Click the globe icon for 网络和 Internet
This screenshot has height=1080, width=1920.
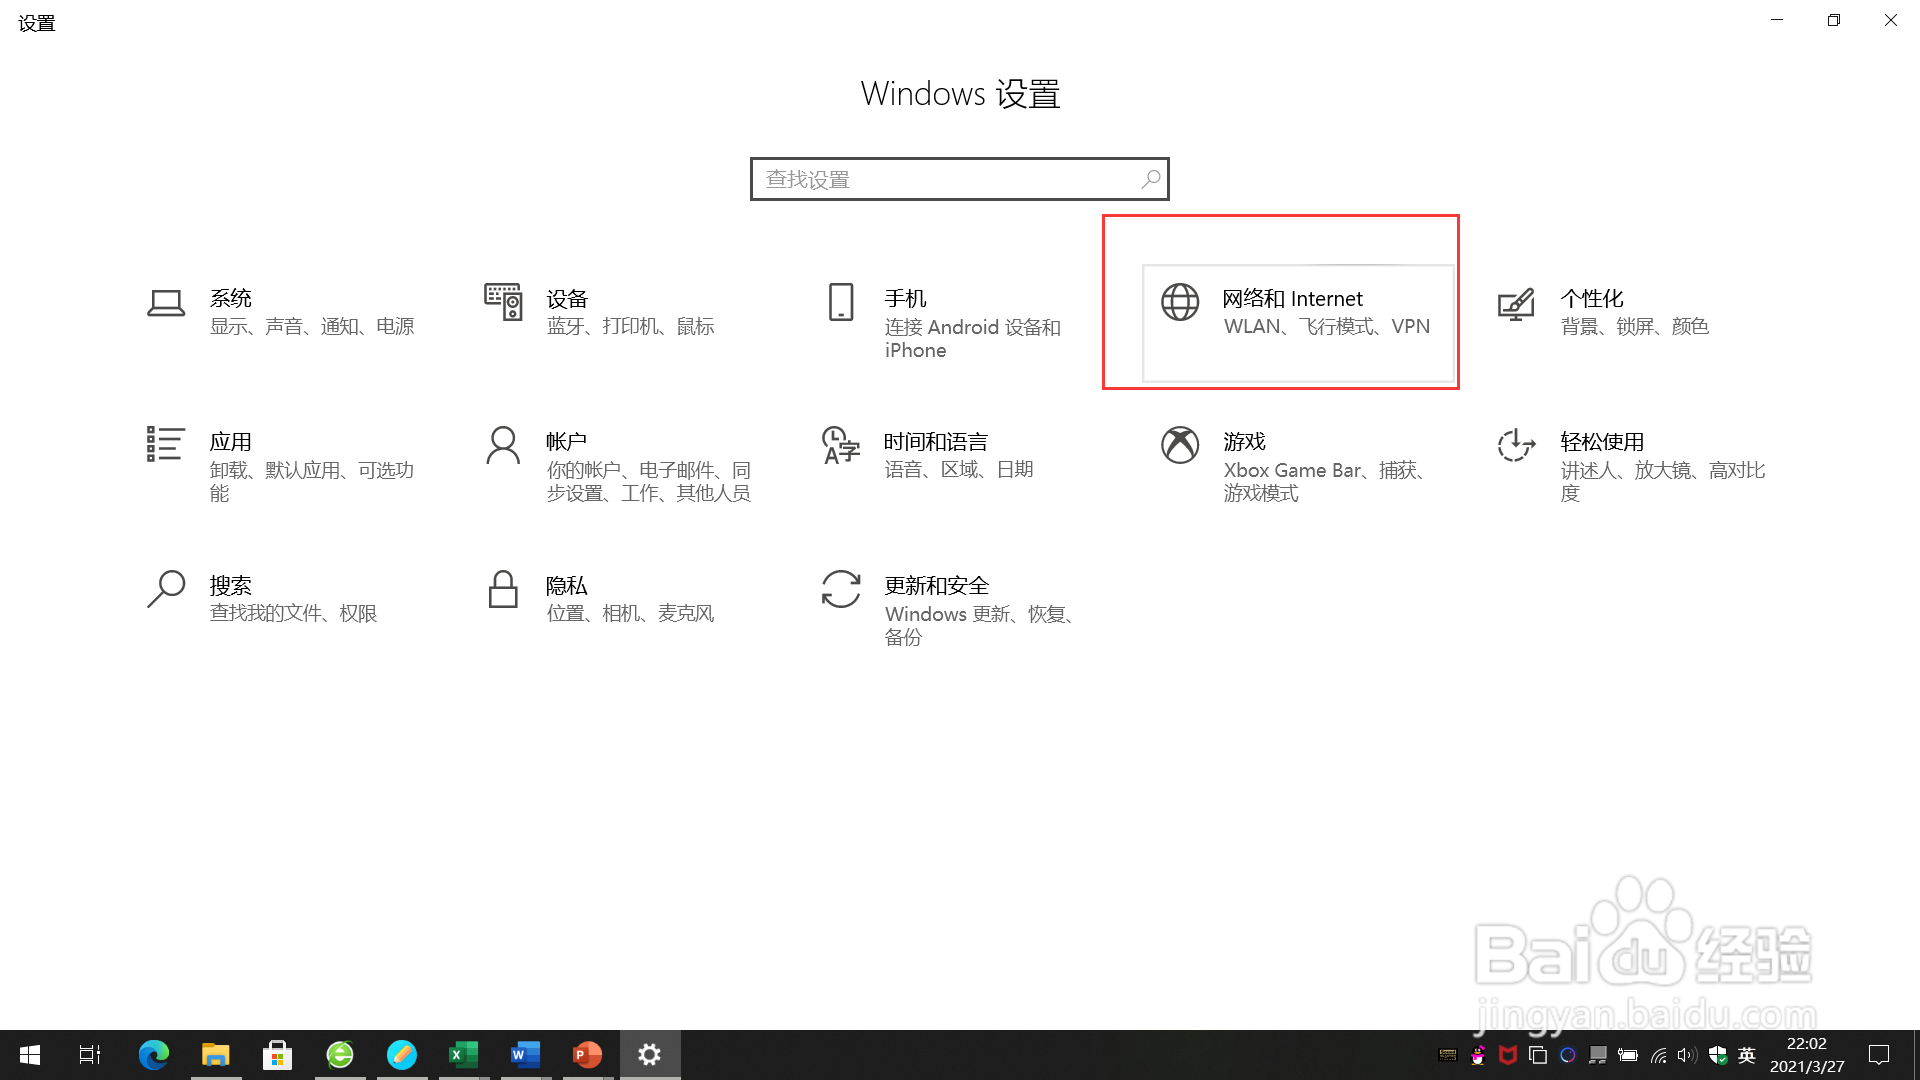coord(1180,301)
